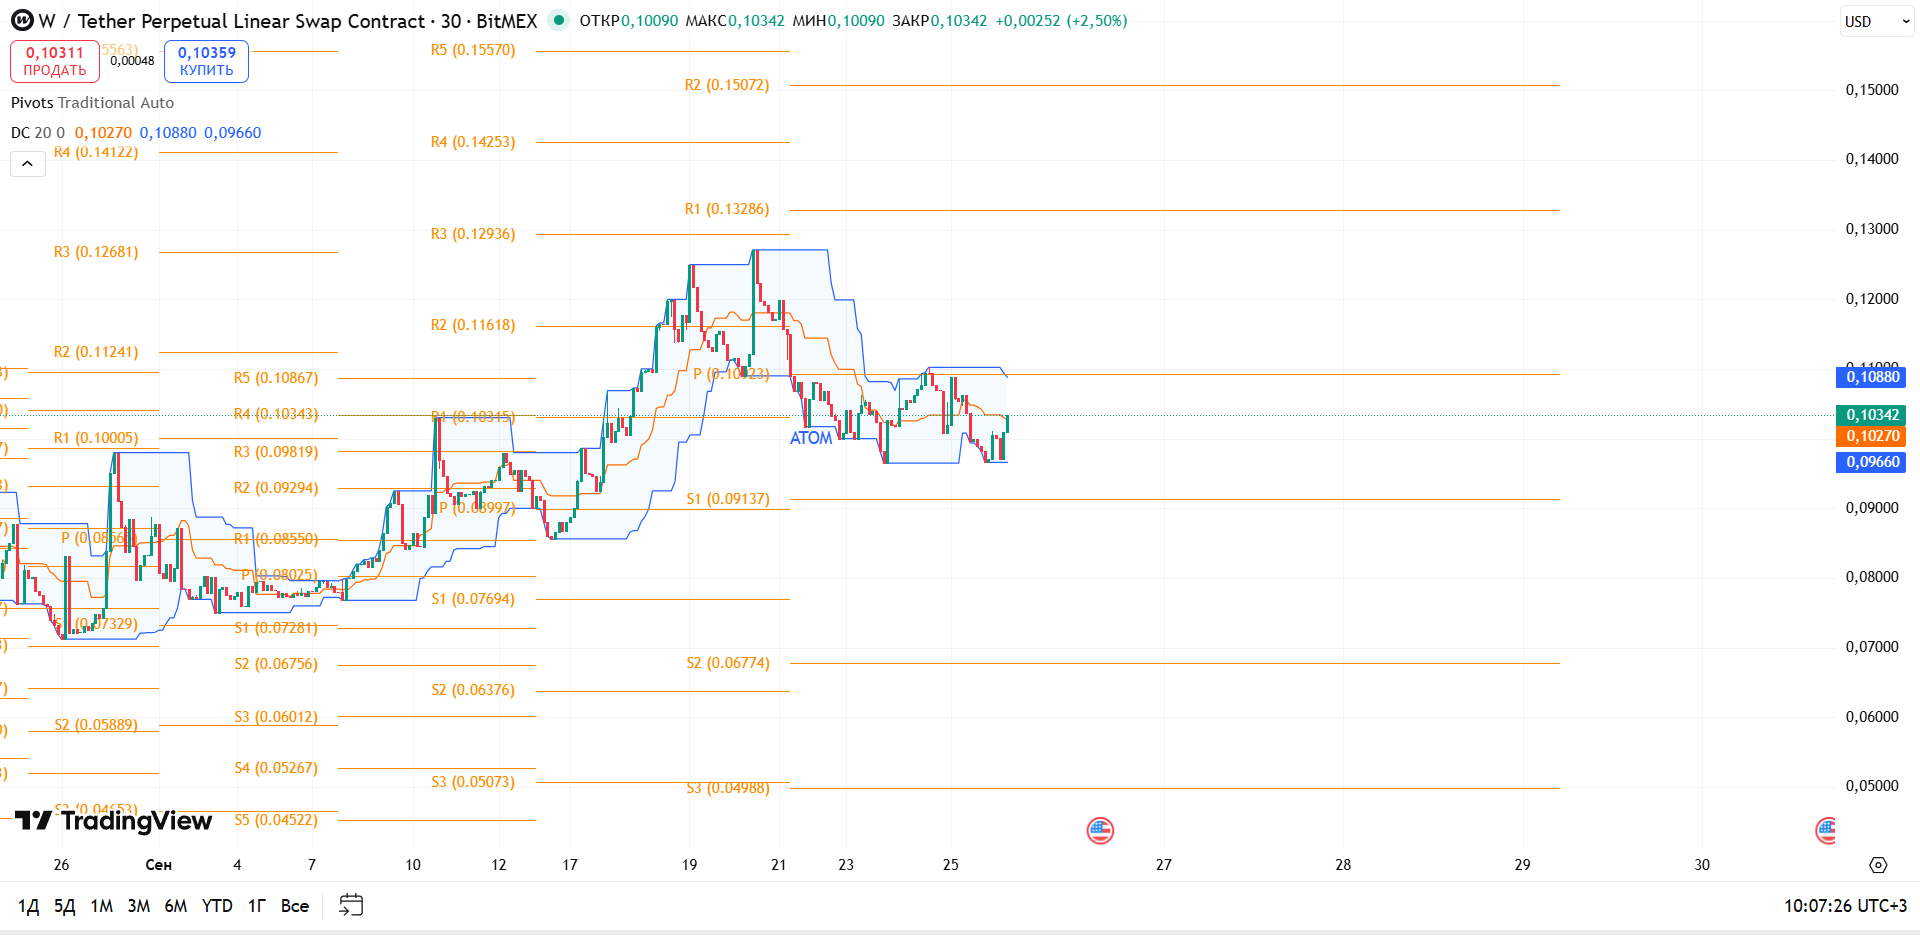The width and height of the screenshot is (1920, 935).
Task: Click the S3 (0.05073) pivot label
Action: tap(473, 782)
